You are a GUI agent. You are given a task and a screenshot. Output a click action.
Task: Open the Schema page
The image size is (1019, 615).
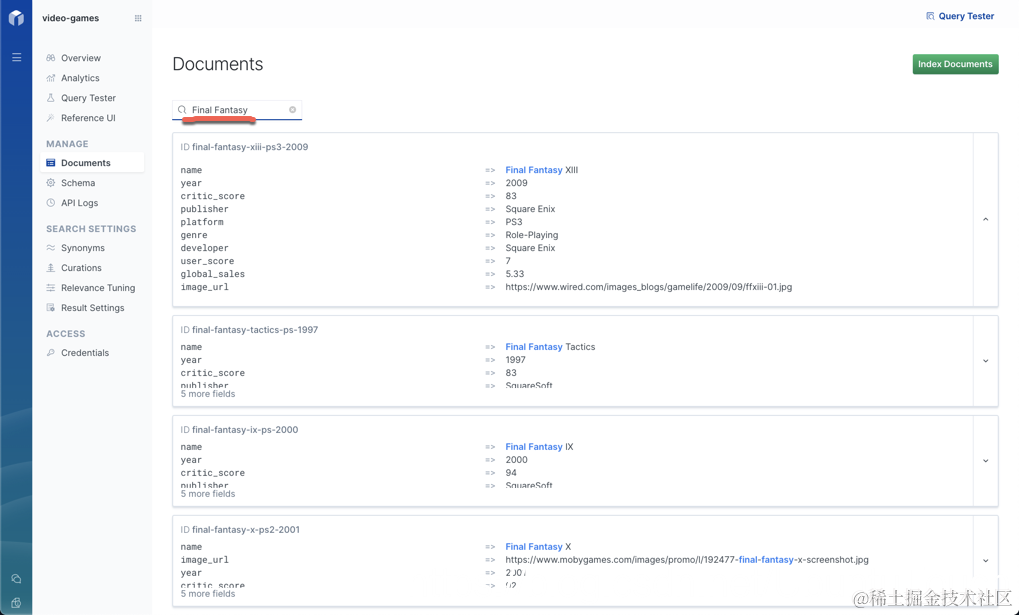coord(78,183)
